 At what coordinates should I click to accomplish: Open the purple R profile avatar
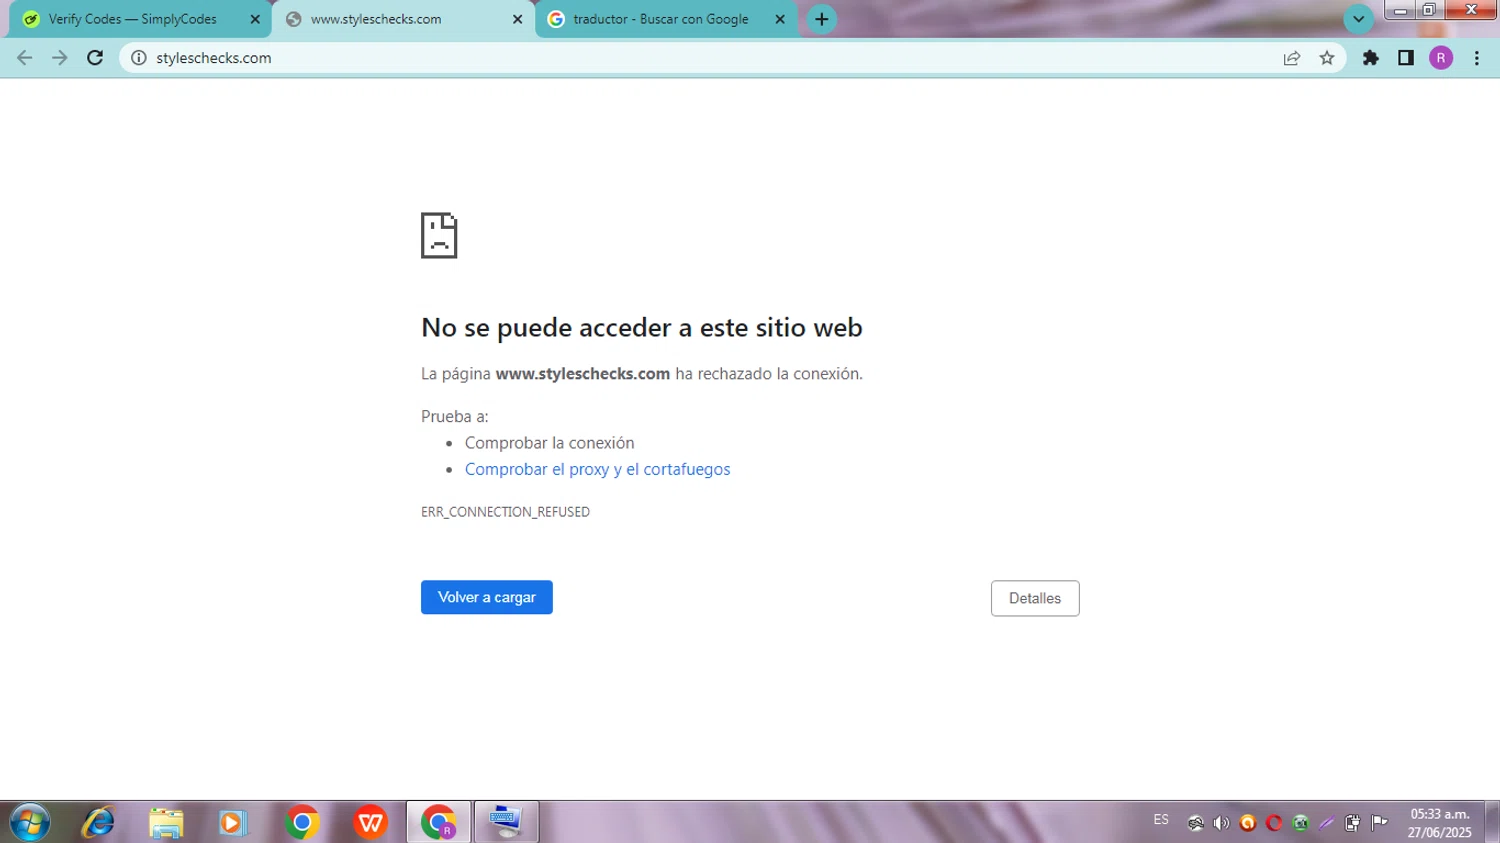[1441, 58]
